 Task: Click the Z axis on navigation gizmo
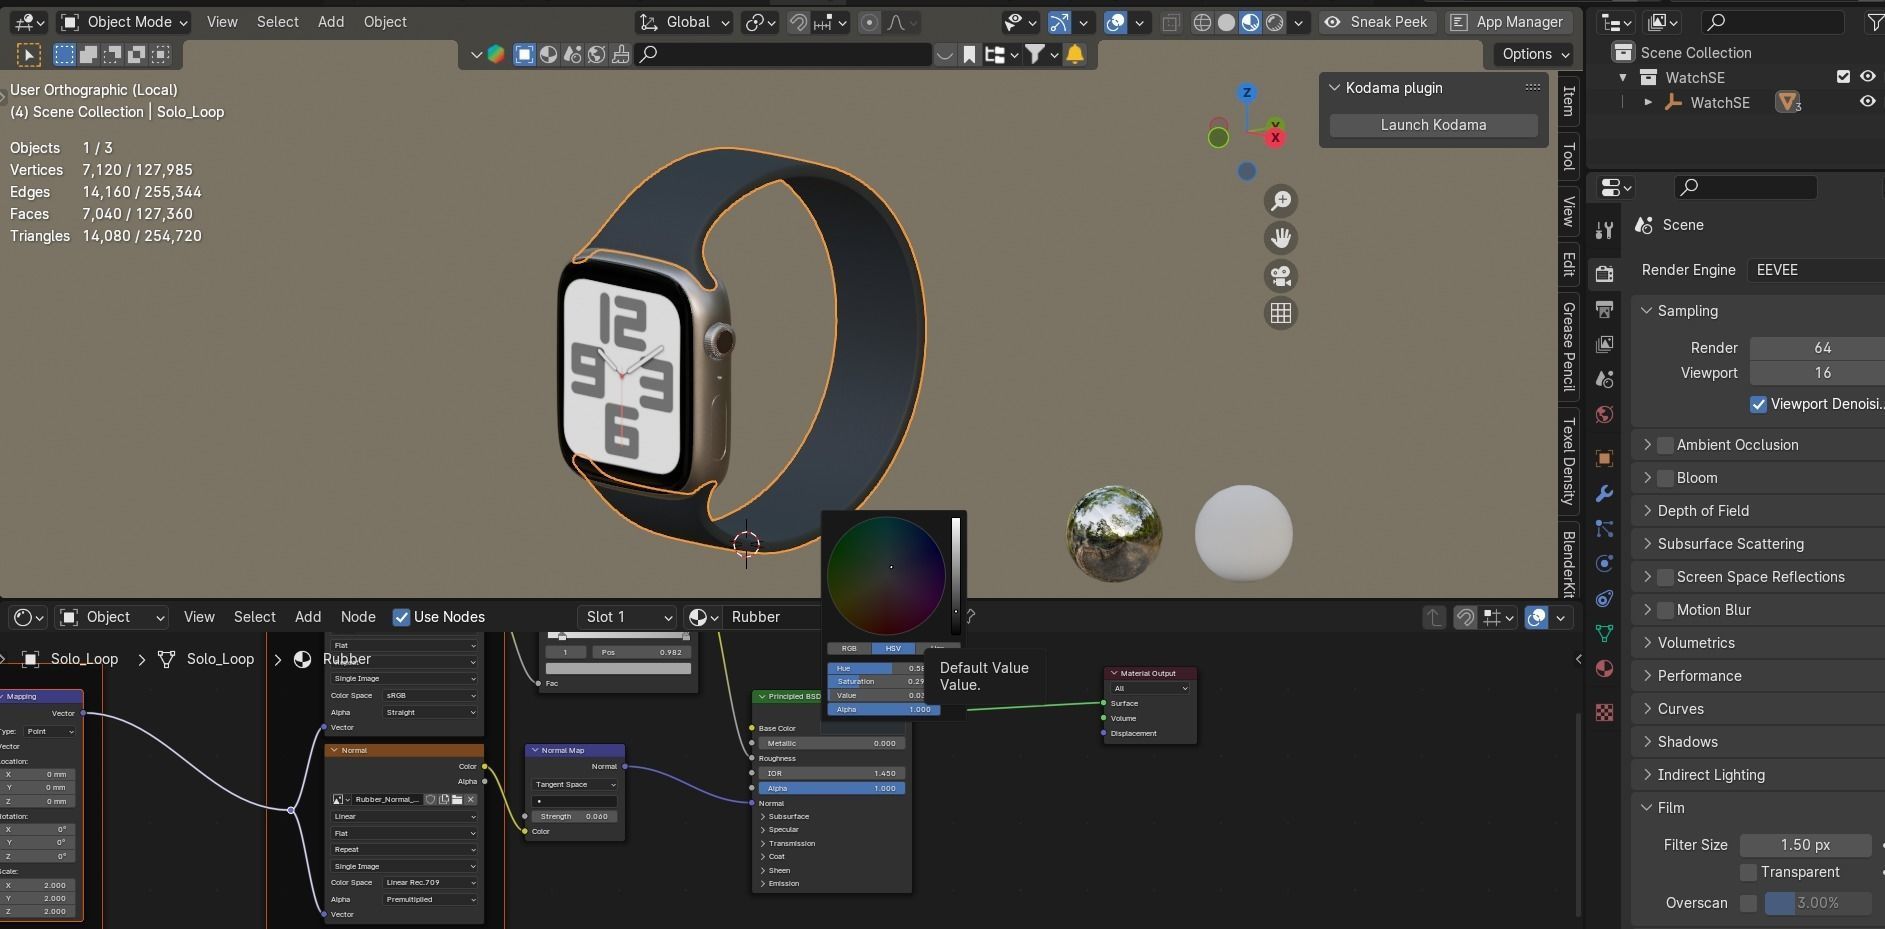(x=1246, y=93)
